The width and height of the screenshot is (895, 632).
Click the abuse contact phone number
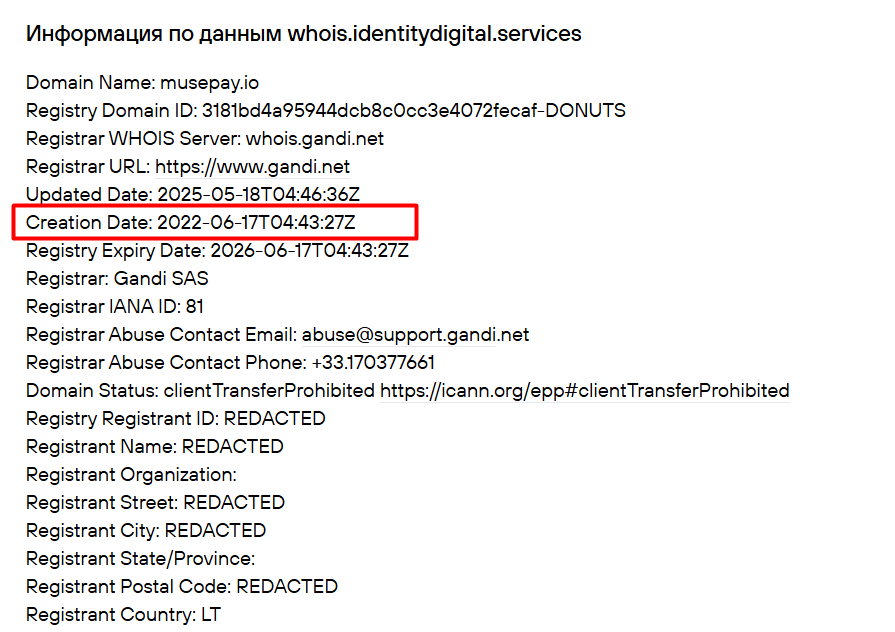(x=373, y=363)
